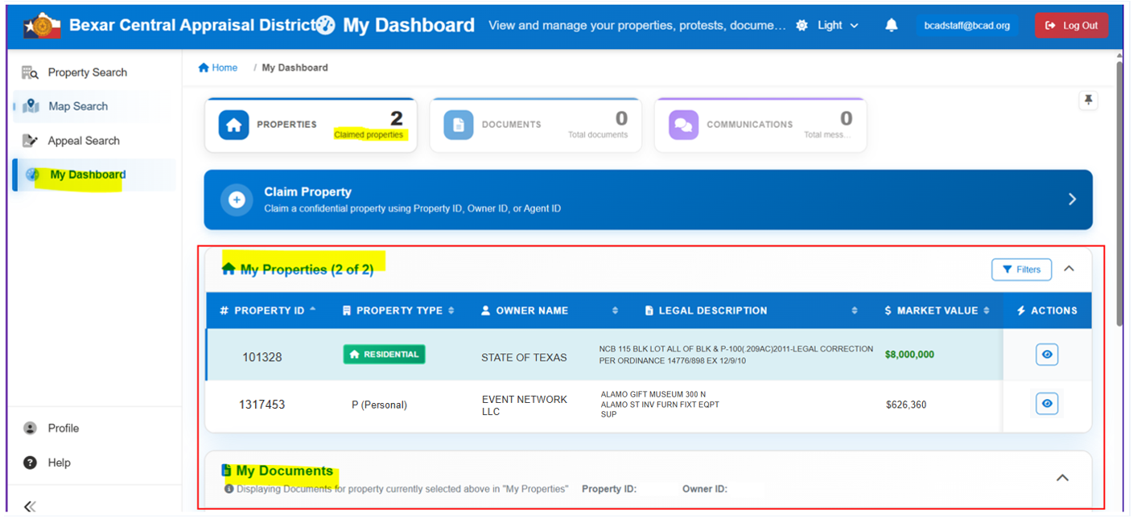Open Map Search in the sidebar
Viewport: 1133px width, 522px height.
[78, 106]
